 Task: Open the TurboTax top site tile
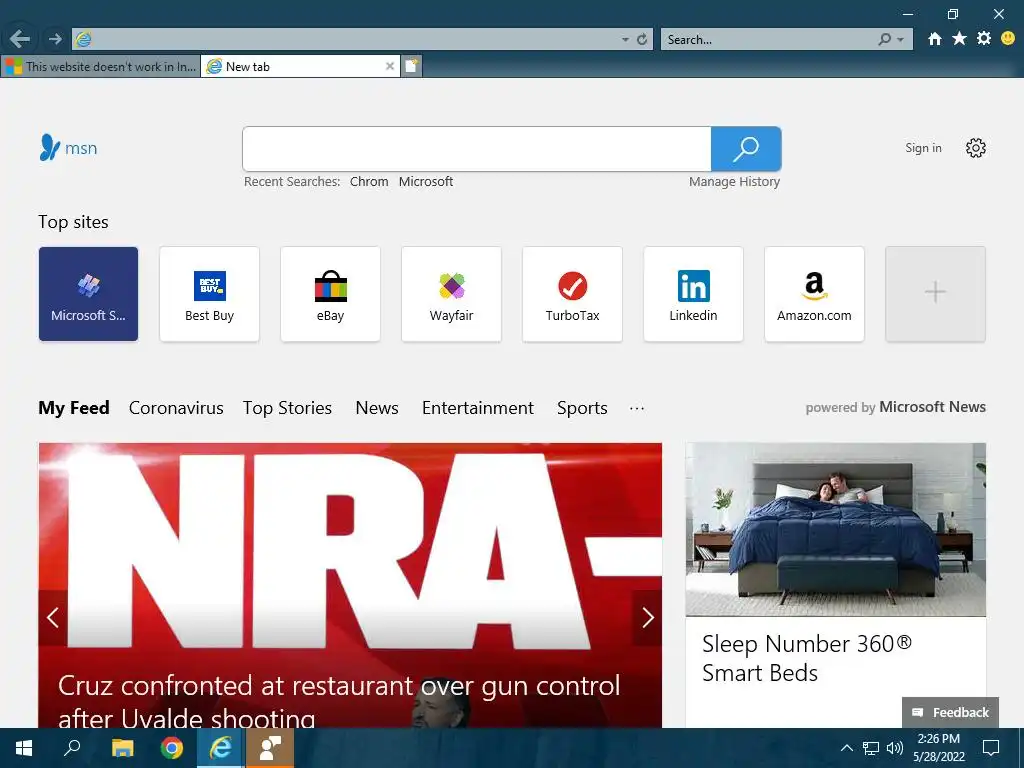pyautogui.click(x=572, y=294)
